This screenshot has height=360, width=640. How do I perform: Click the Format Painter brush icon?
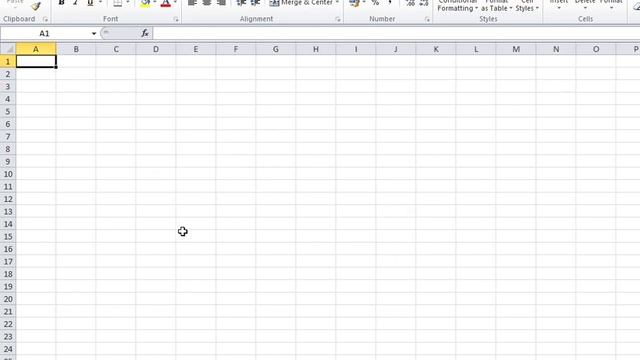(x=36, y=6)
